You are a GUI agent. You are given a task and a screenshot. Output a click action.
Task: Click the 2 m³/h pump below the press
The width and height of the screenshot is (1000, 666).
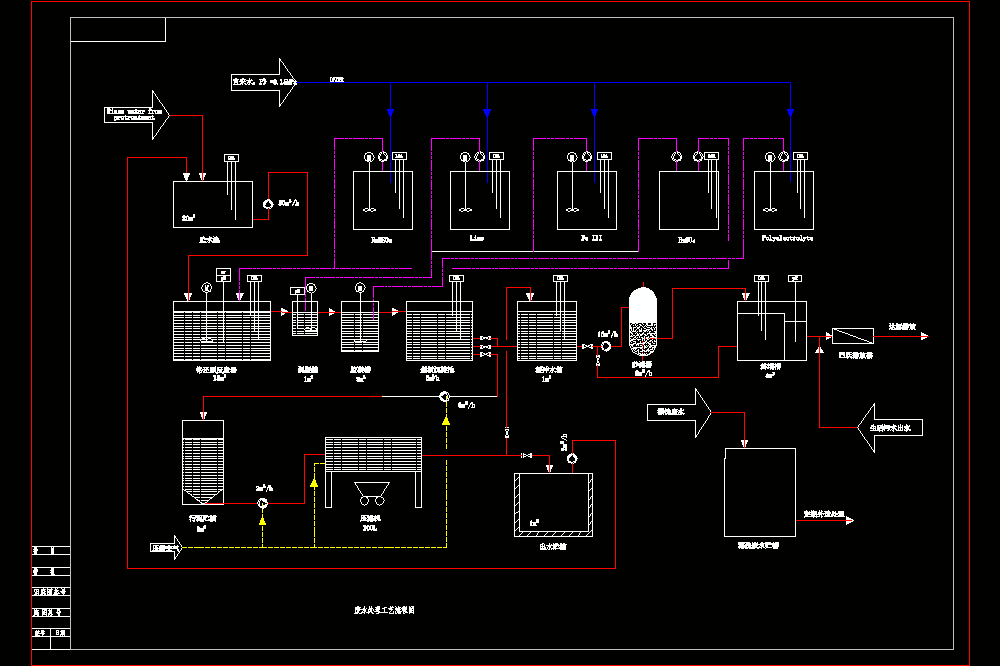point(262,503)
